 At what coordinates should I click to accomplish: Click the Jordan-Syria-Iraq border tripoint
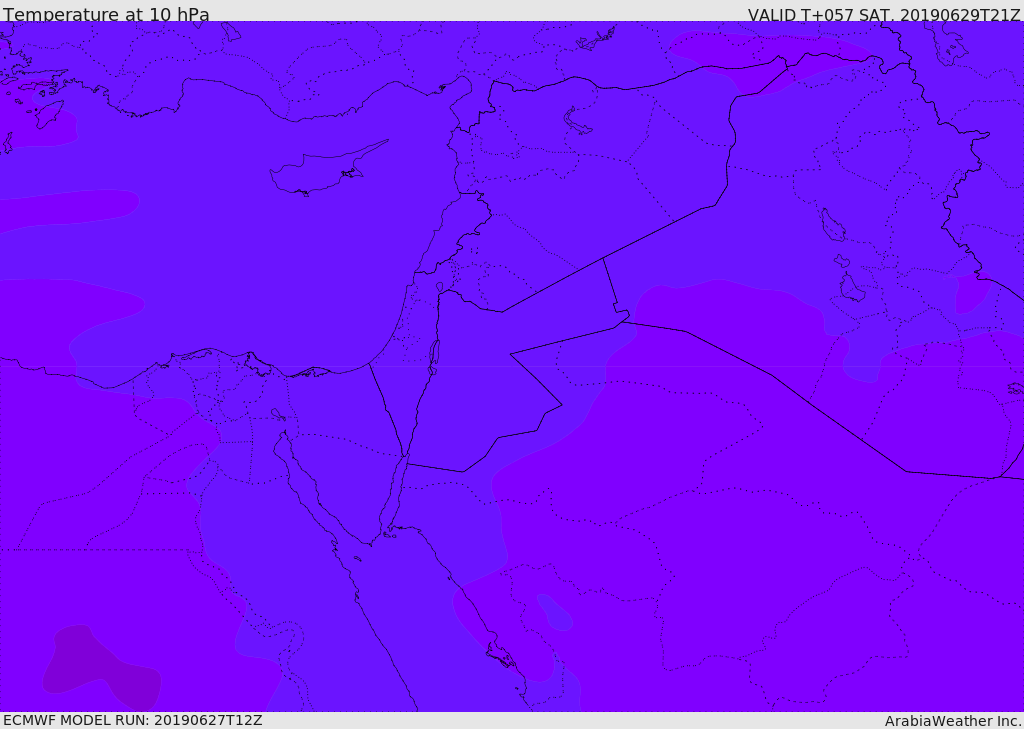[603, 258]
